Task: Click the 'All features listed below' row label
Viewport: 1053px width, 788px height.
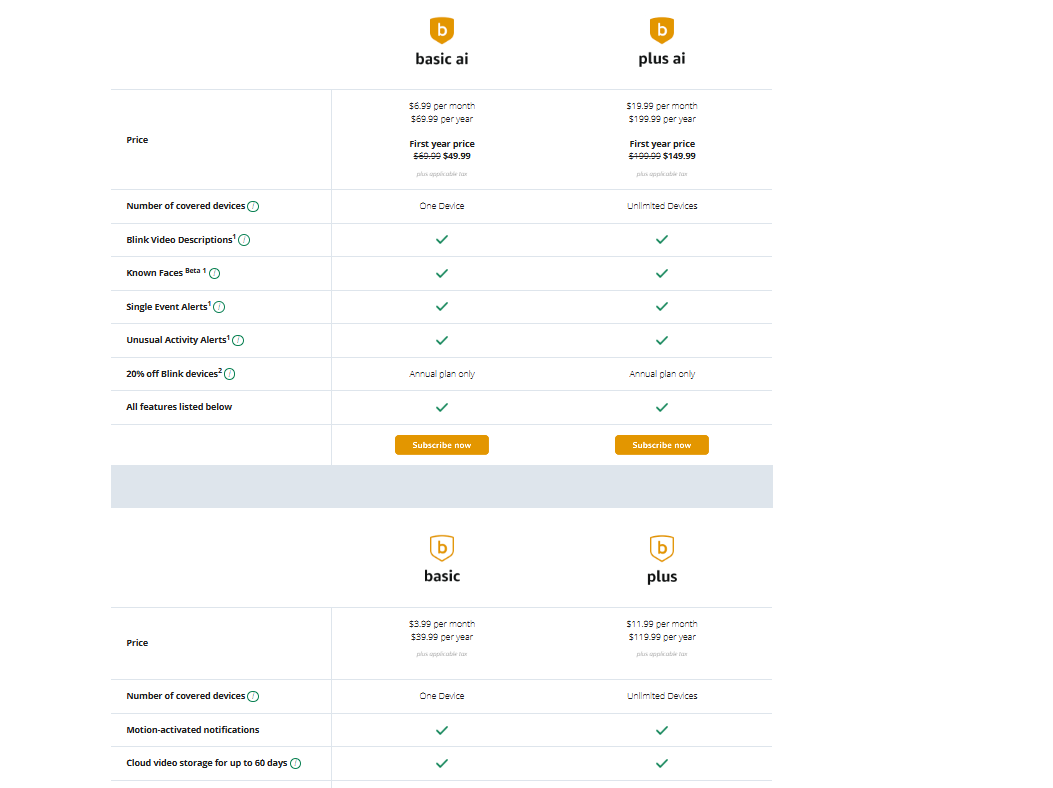Action: (179, 407)
